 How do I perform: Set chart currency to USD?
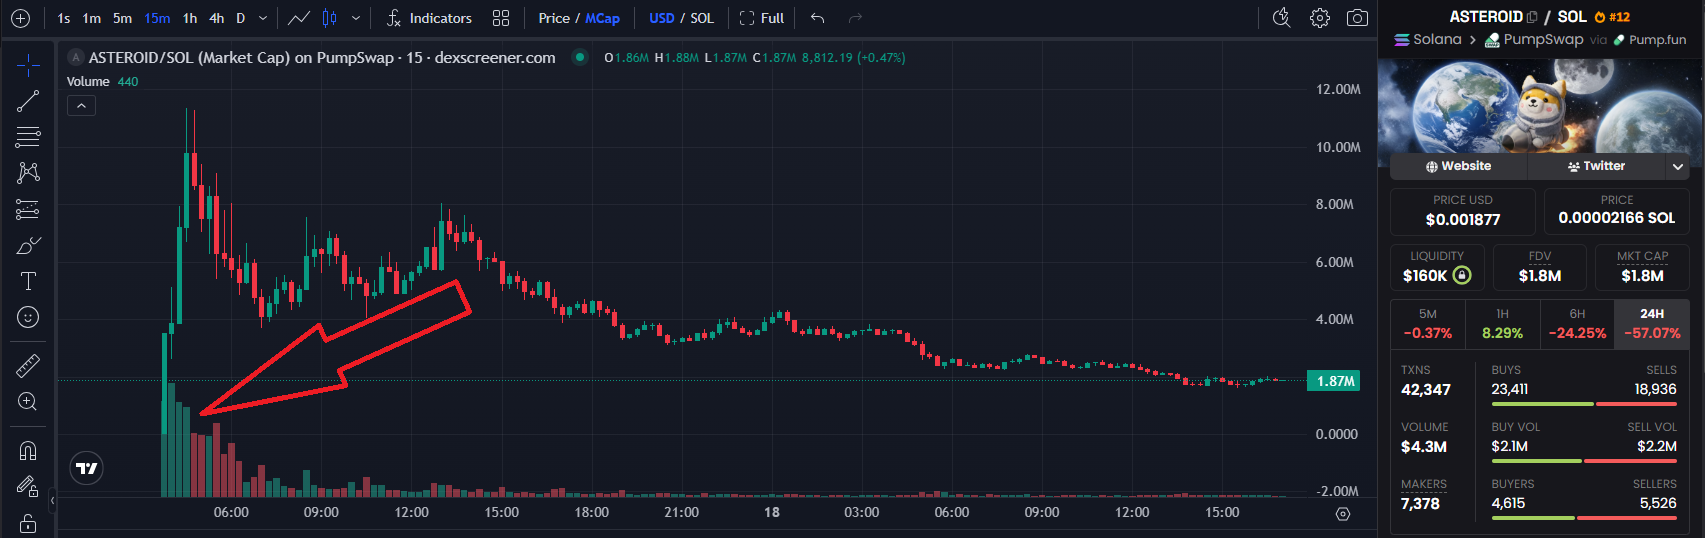pos(661,18)
